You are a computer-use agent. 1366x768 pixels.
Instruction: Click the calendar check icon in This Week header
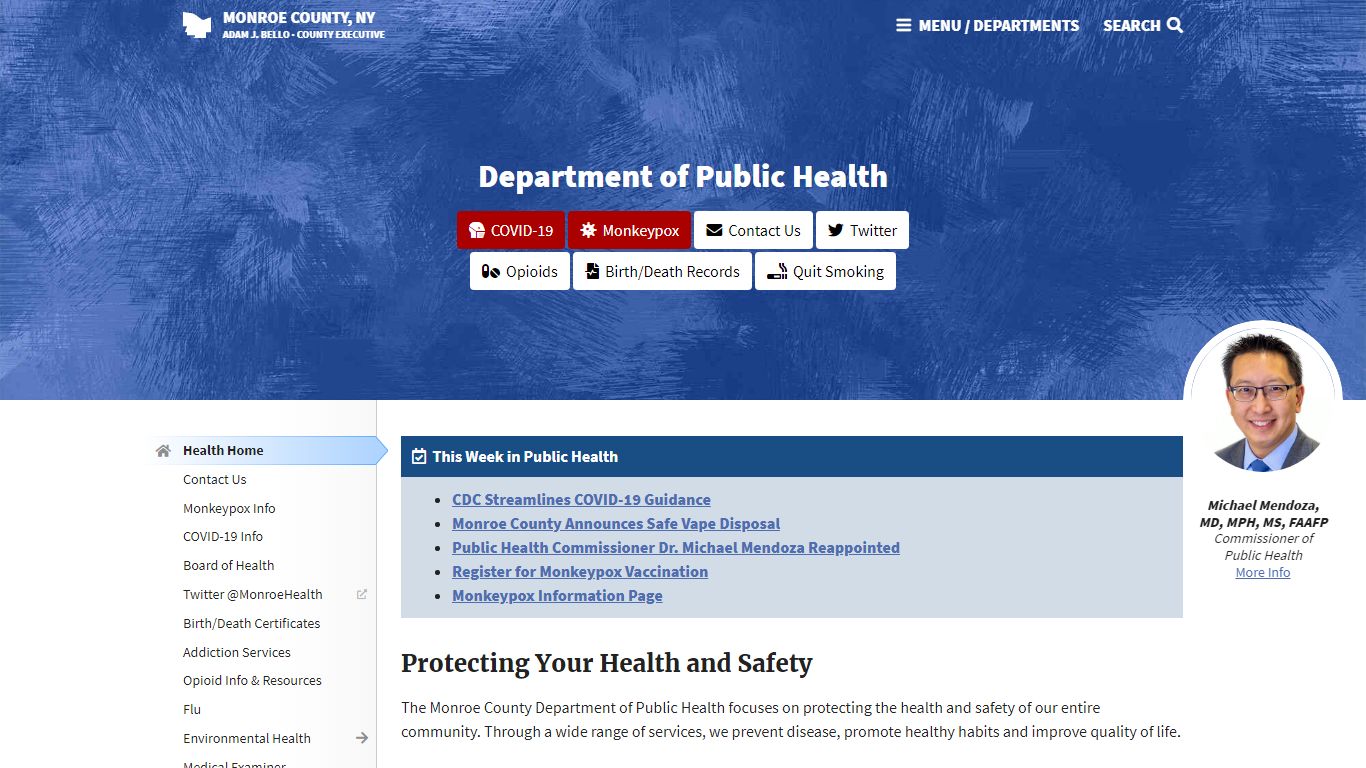point(419,456)
